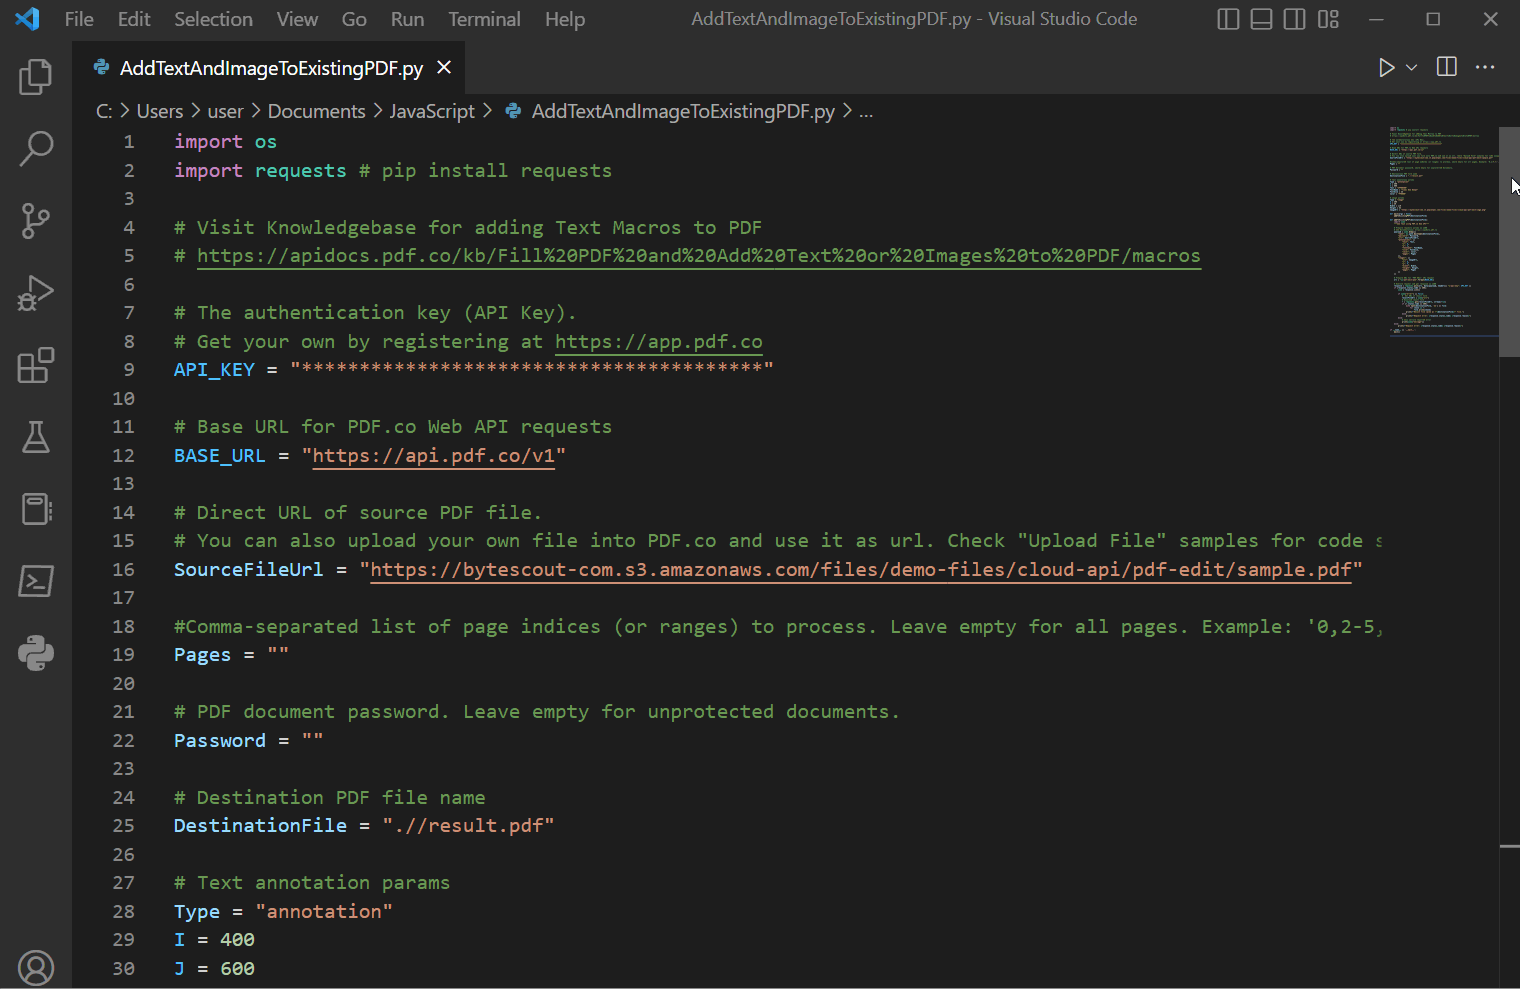1520x989 pixels.
Task: Open the Edit menu
Action: pyautogui.click(x=134, y=19)
